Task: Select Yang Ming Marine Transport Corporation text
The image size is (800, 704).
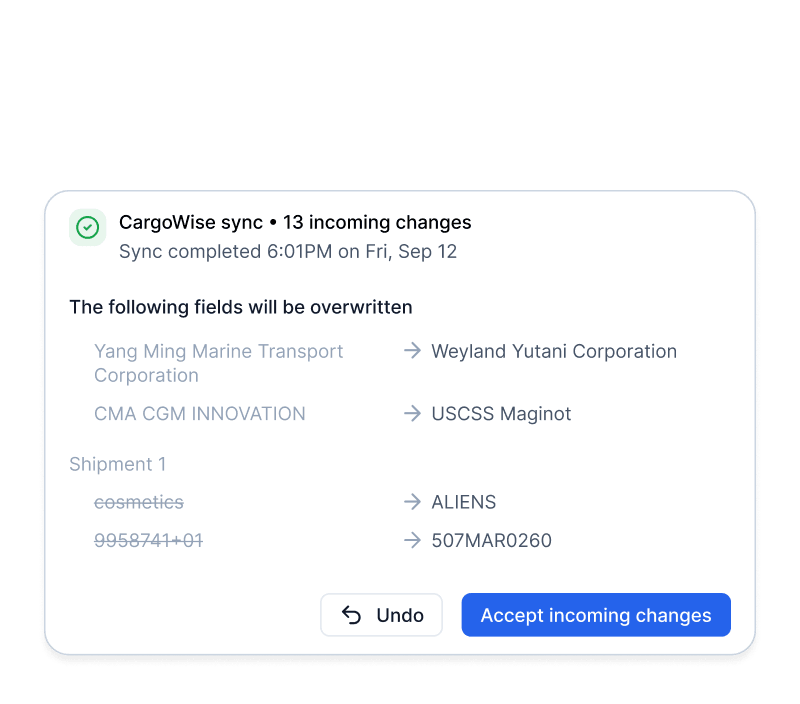Action: tap(218, 363)
